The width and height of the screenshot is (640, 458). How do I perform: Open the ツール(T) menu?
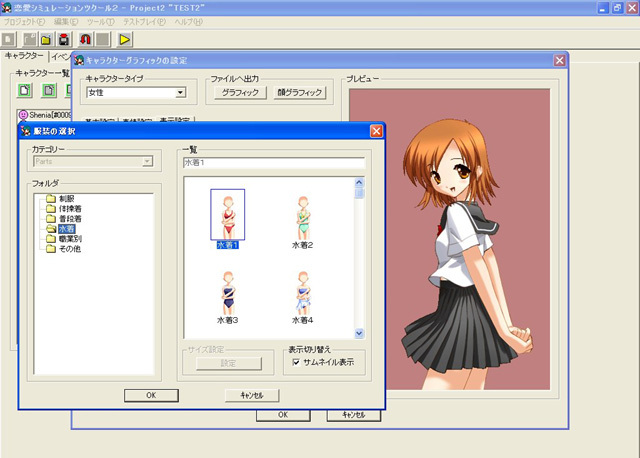[x=100, y=22]
